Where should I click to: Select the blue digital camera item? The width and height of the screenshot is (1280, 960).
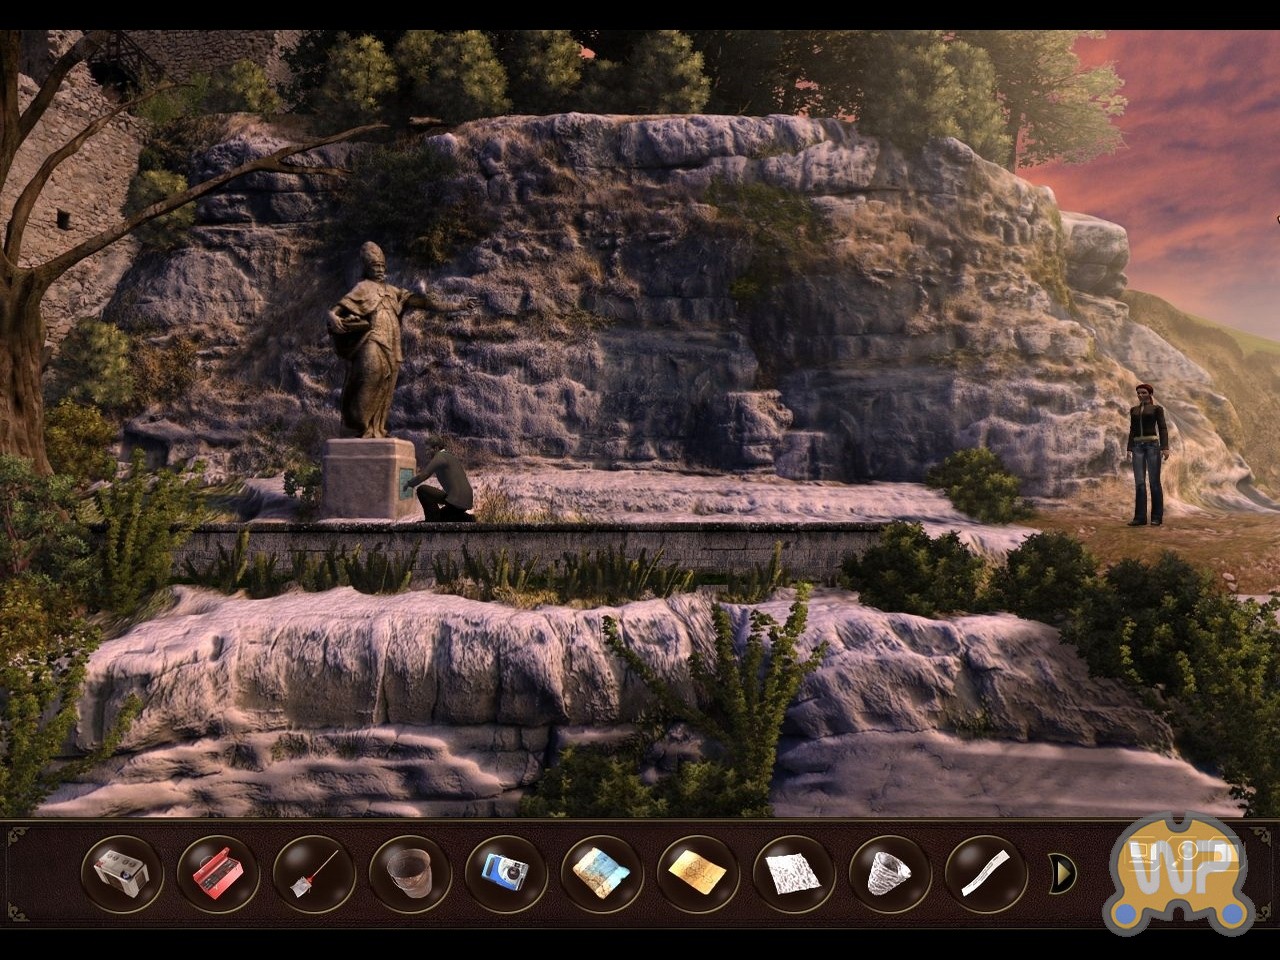505,873
